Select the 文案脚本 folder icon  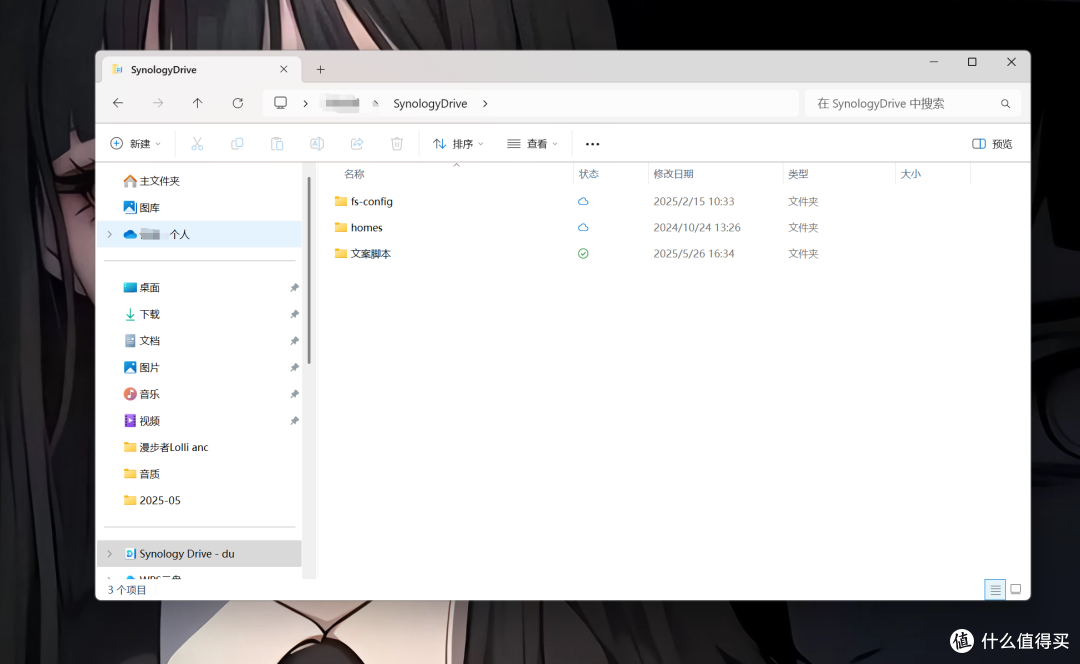coord(341,253)
